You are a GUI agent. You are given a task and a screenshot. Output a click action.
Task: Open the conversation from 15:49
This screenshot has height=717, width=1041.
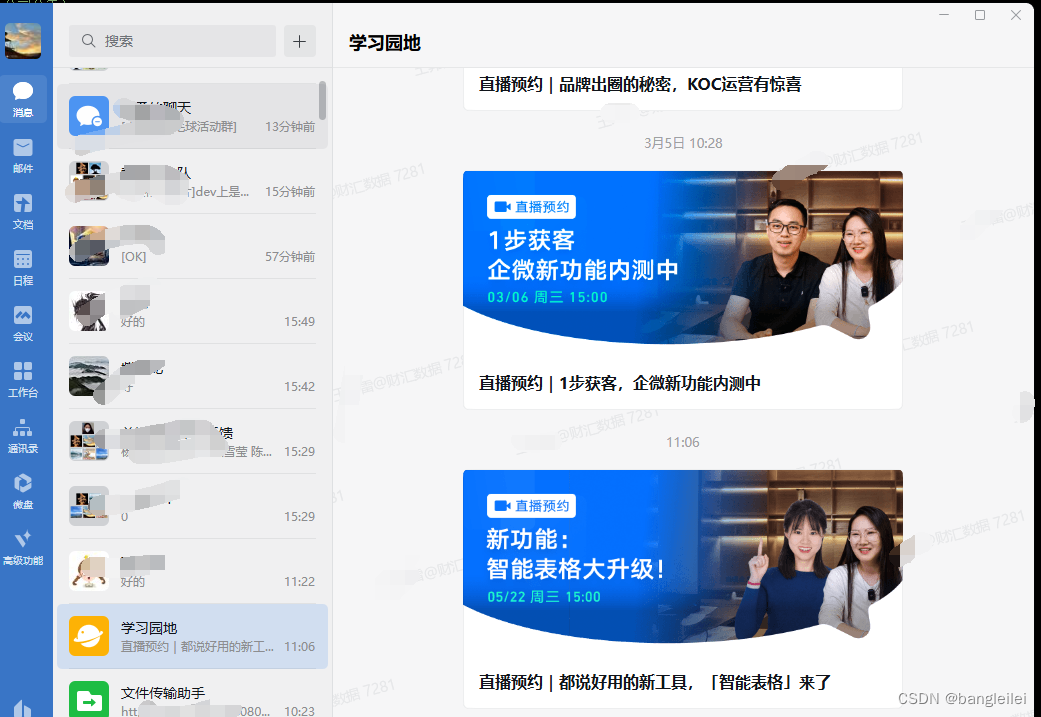coord(193,311)
